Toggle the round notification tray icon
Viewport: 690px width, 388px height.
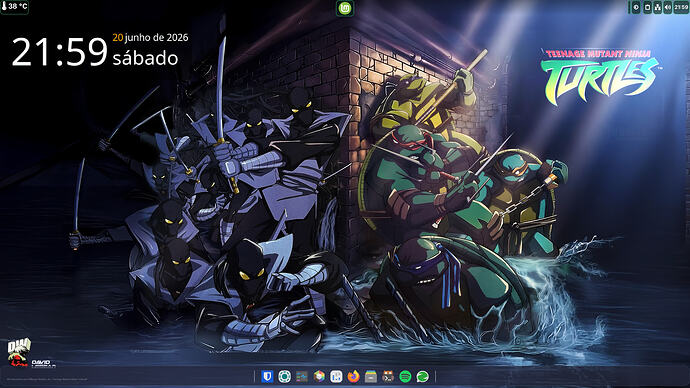[636, 7]
